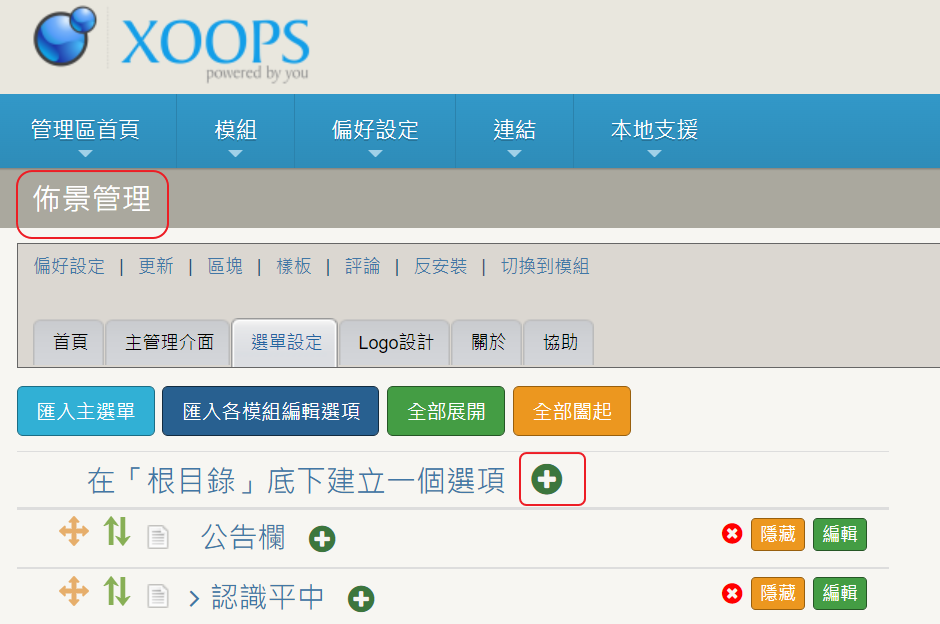Switch to the Logo設計 tab

pyautogui.click(x=395, y=343)
